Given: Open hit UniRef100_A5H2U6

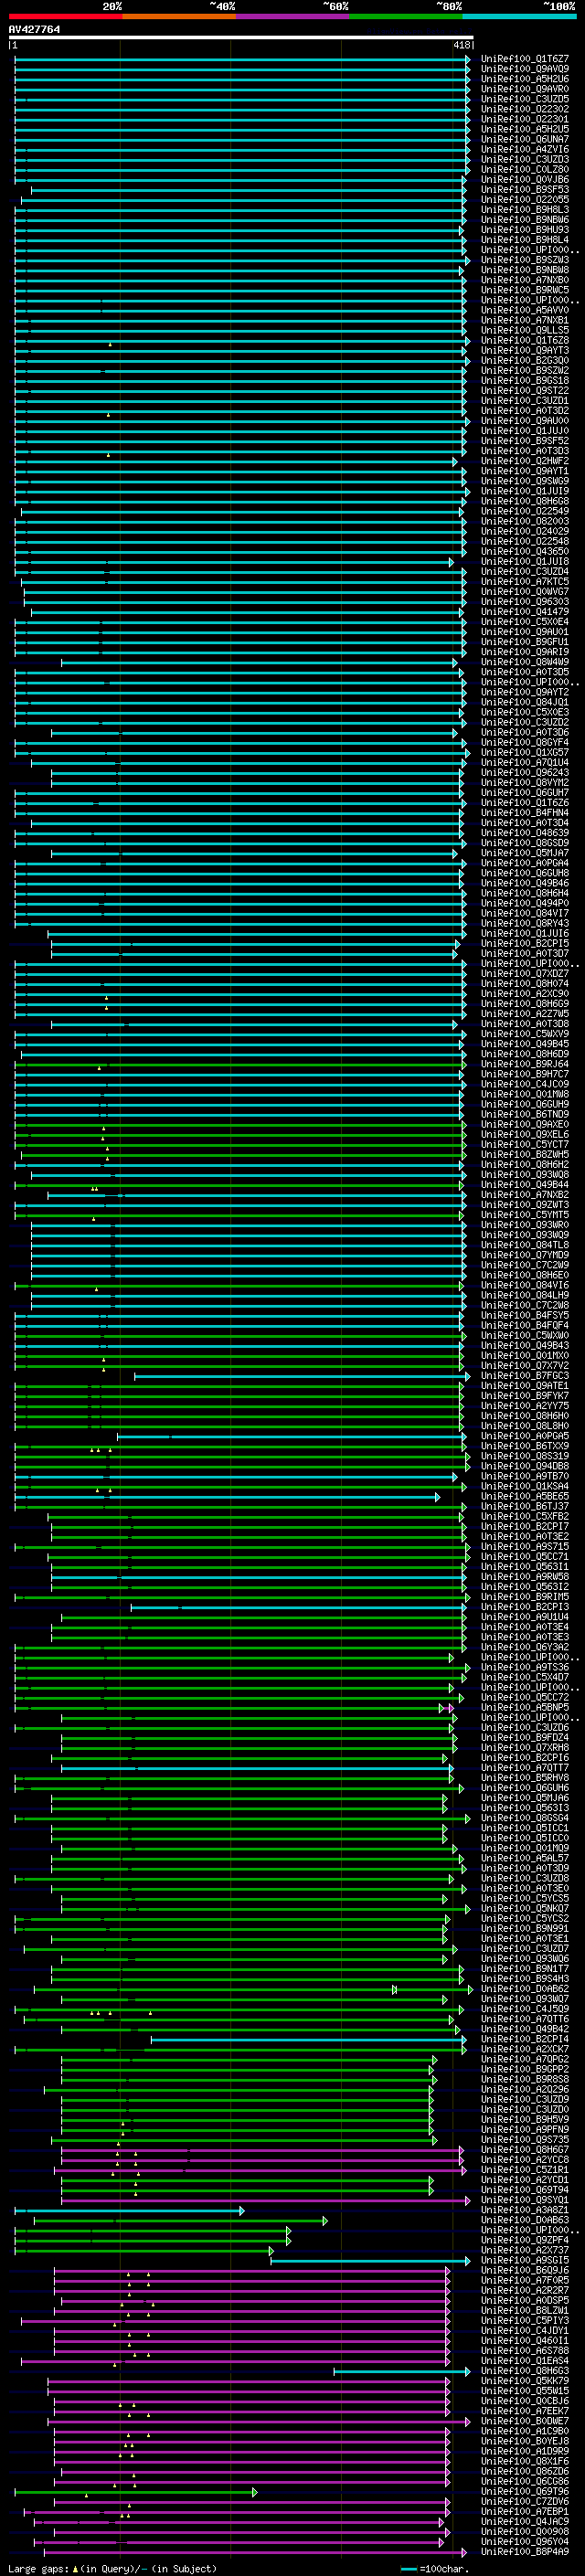Looking at the screenshot, I should [524, 79].
